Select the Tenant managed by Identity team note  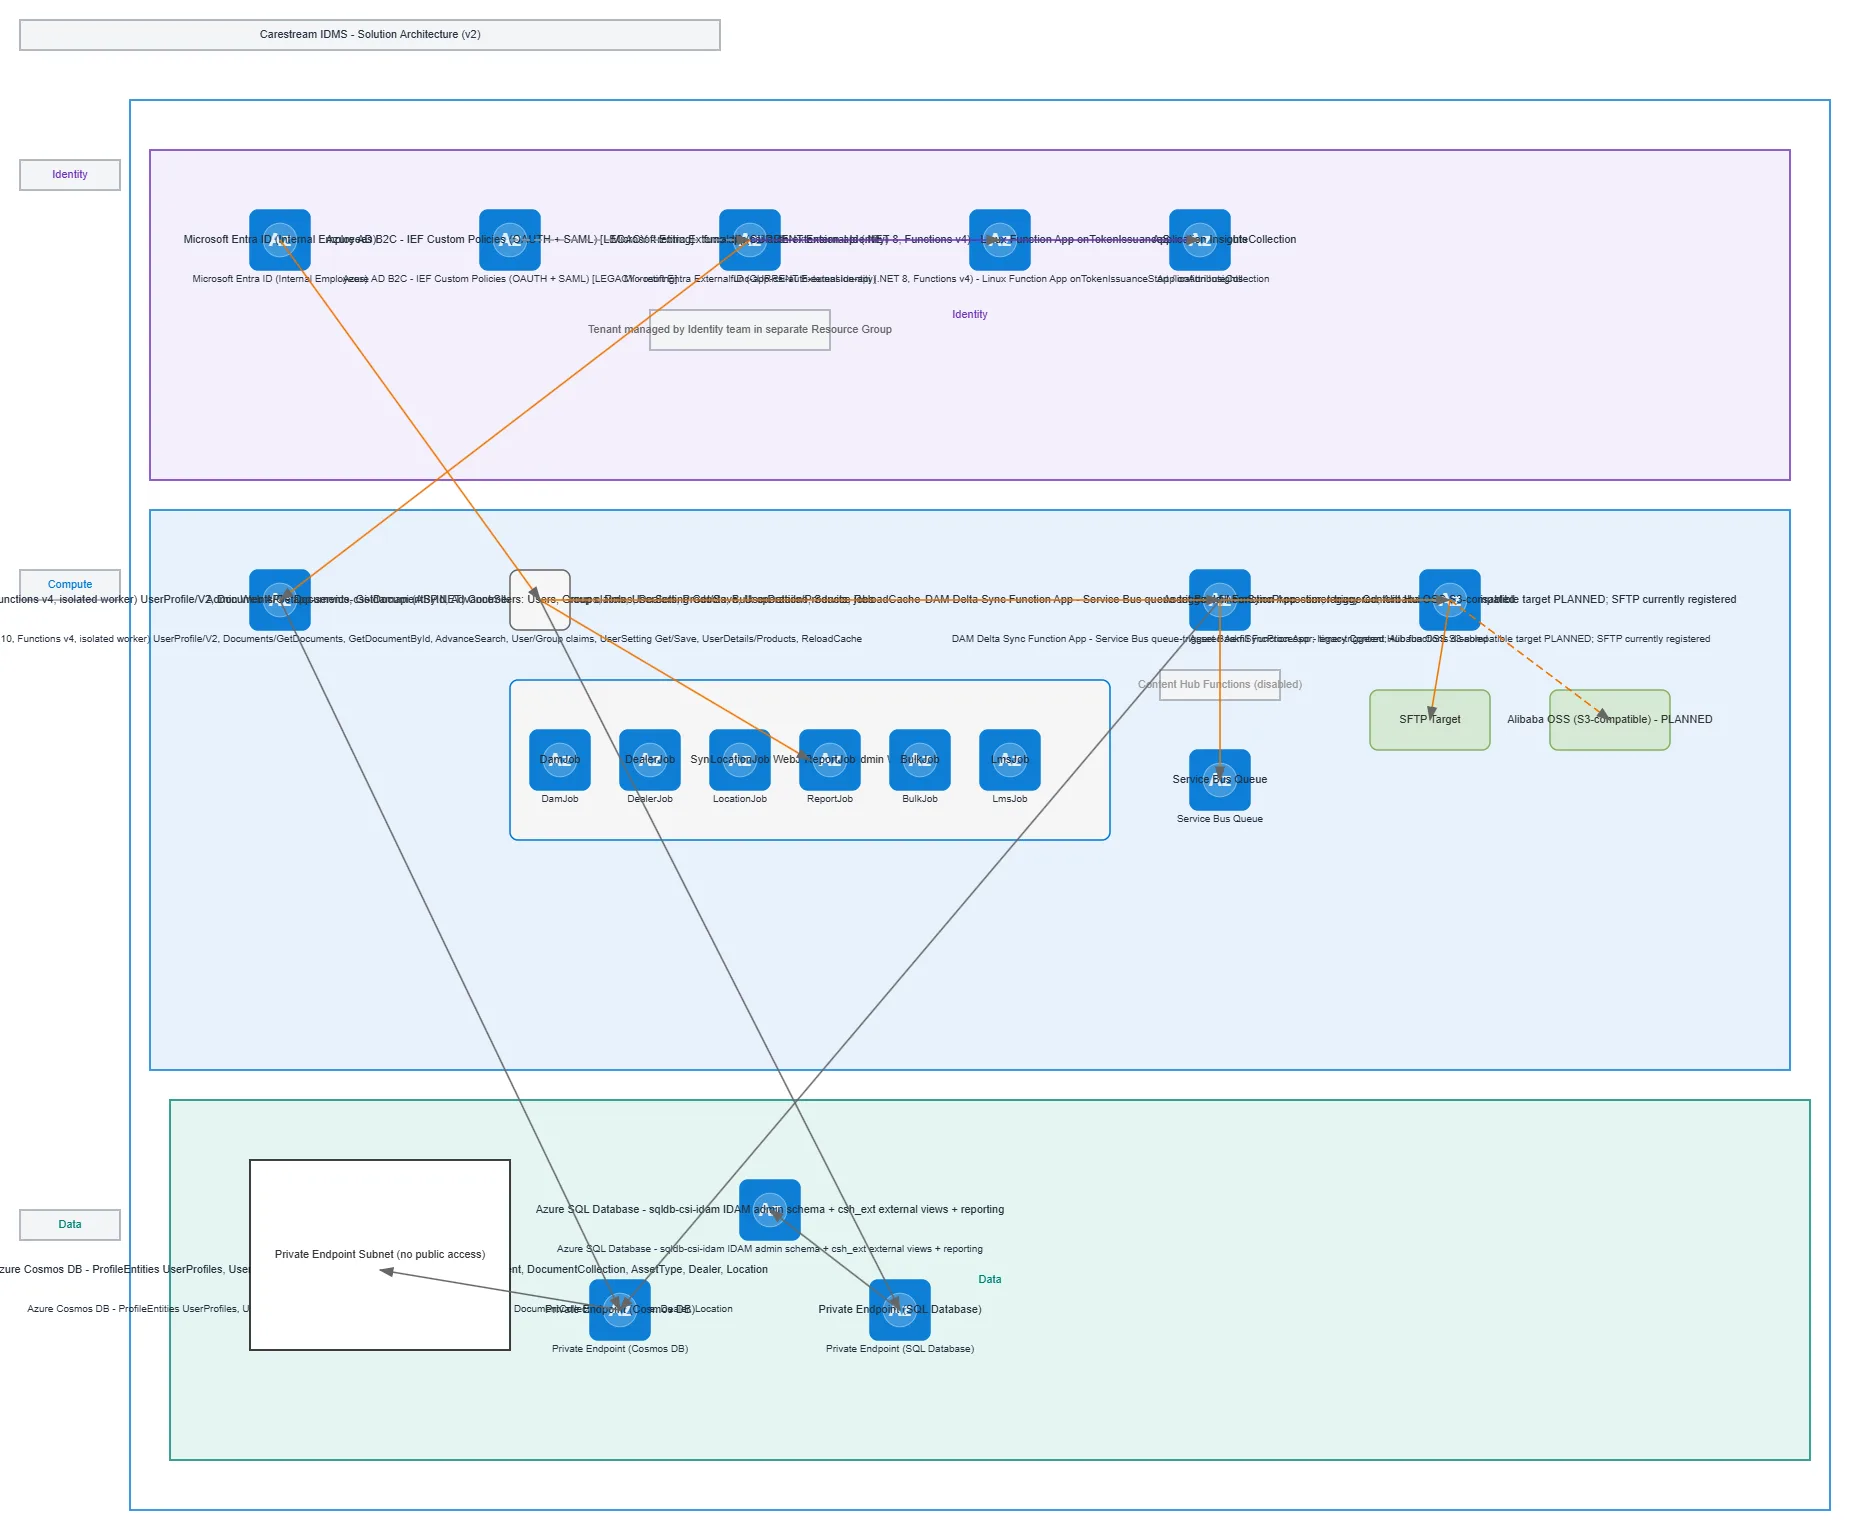[740, 330]
